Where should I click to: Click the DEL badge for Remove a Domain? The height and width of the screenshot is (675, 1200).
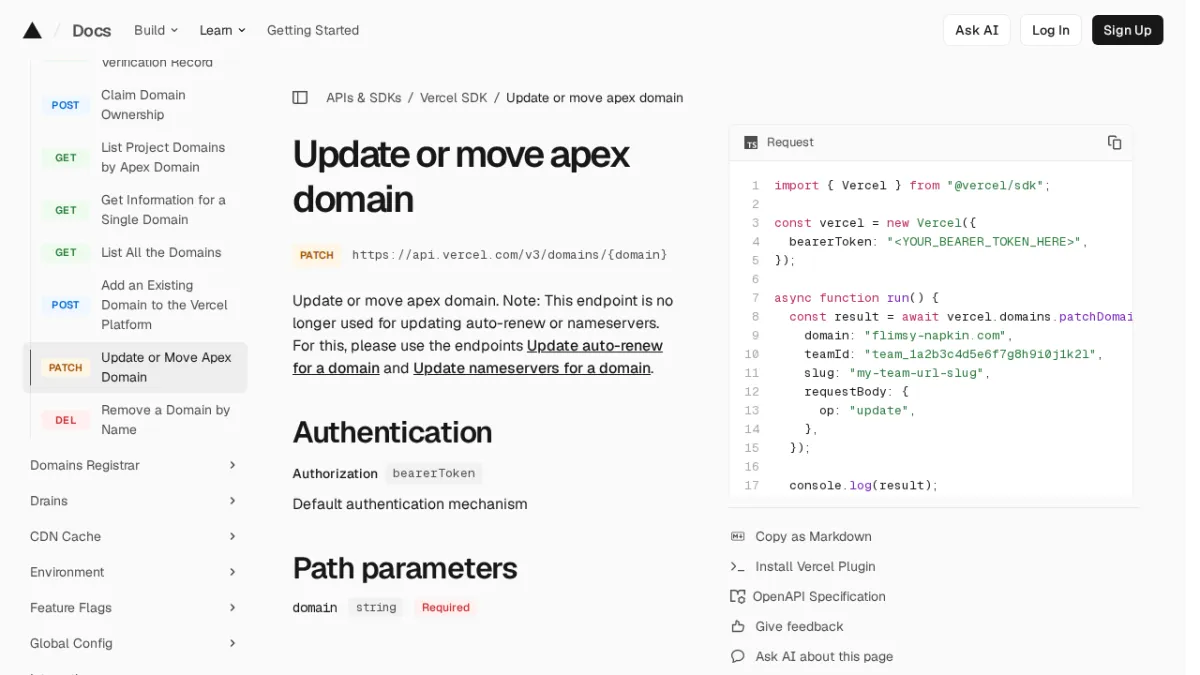point(66,420)
